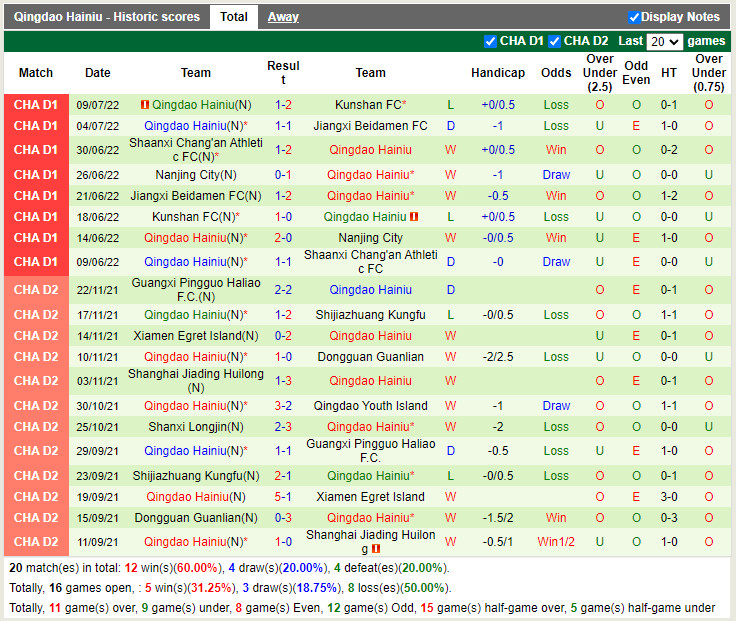Toggle the Display Notes checkbox
Image resolution: width=736 pixels, height=621 pixels.
[634, 17]
